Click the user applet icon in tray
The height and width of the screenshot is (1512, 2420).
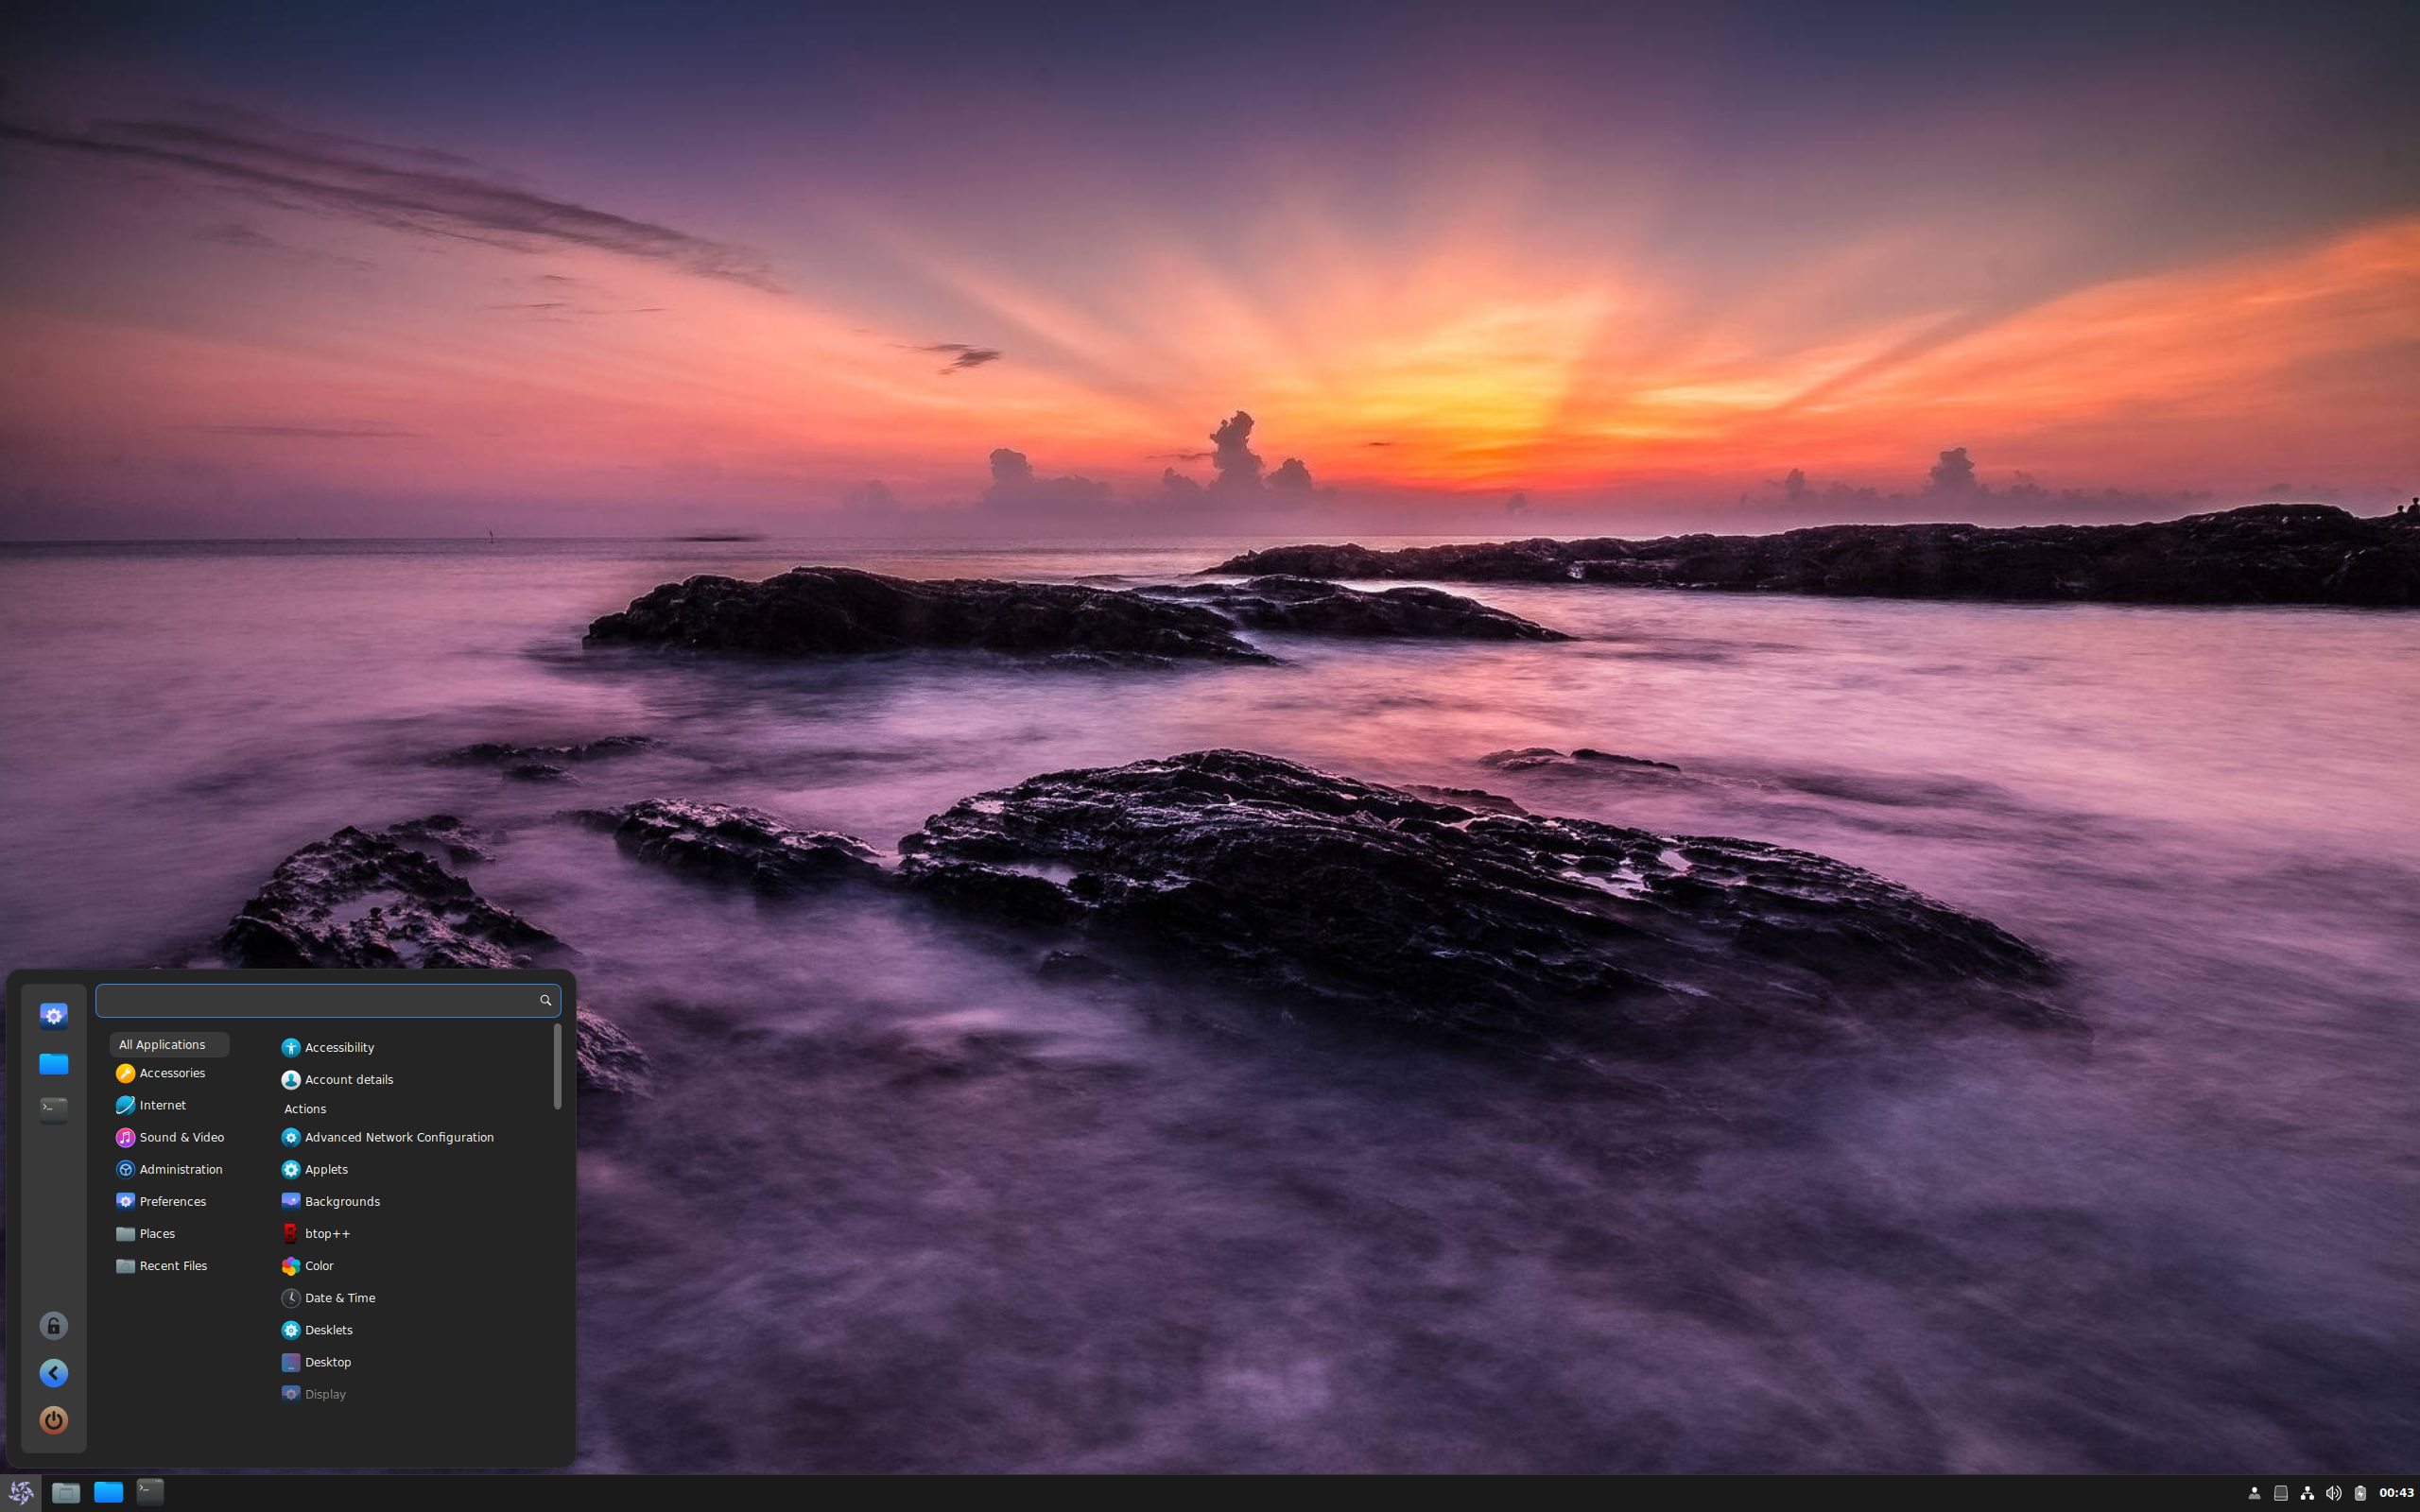point(2254,1493)
